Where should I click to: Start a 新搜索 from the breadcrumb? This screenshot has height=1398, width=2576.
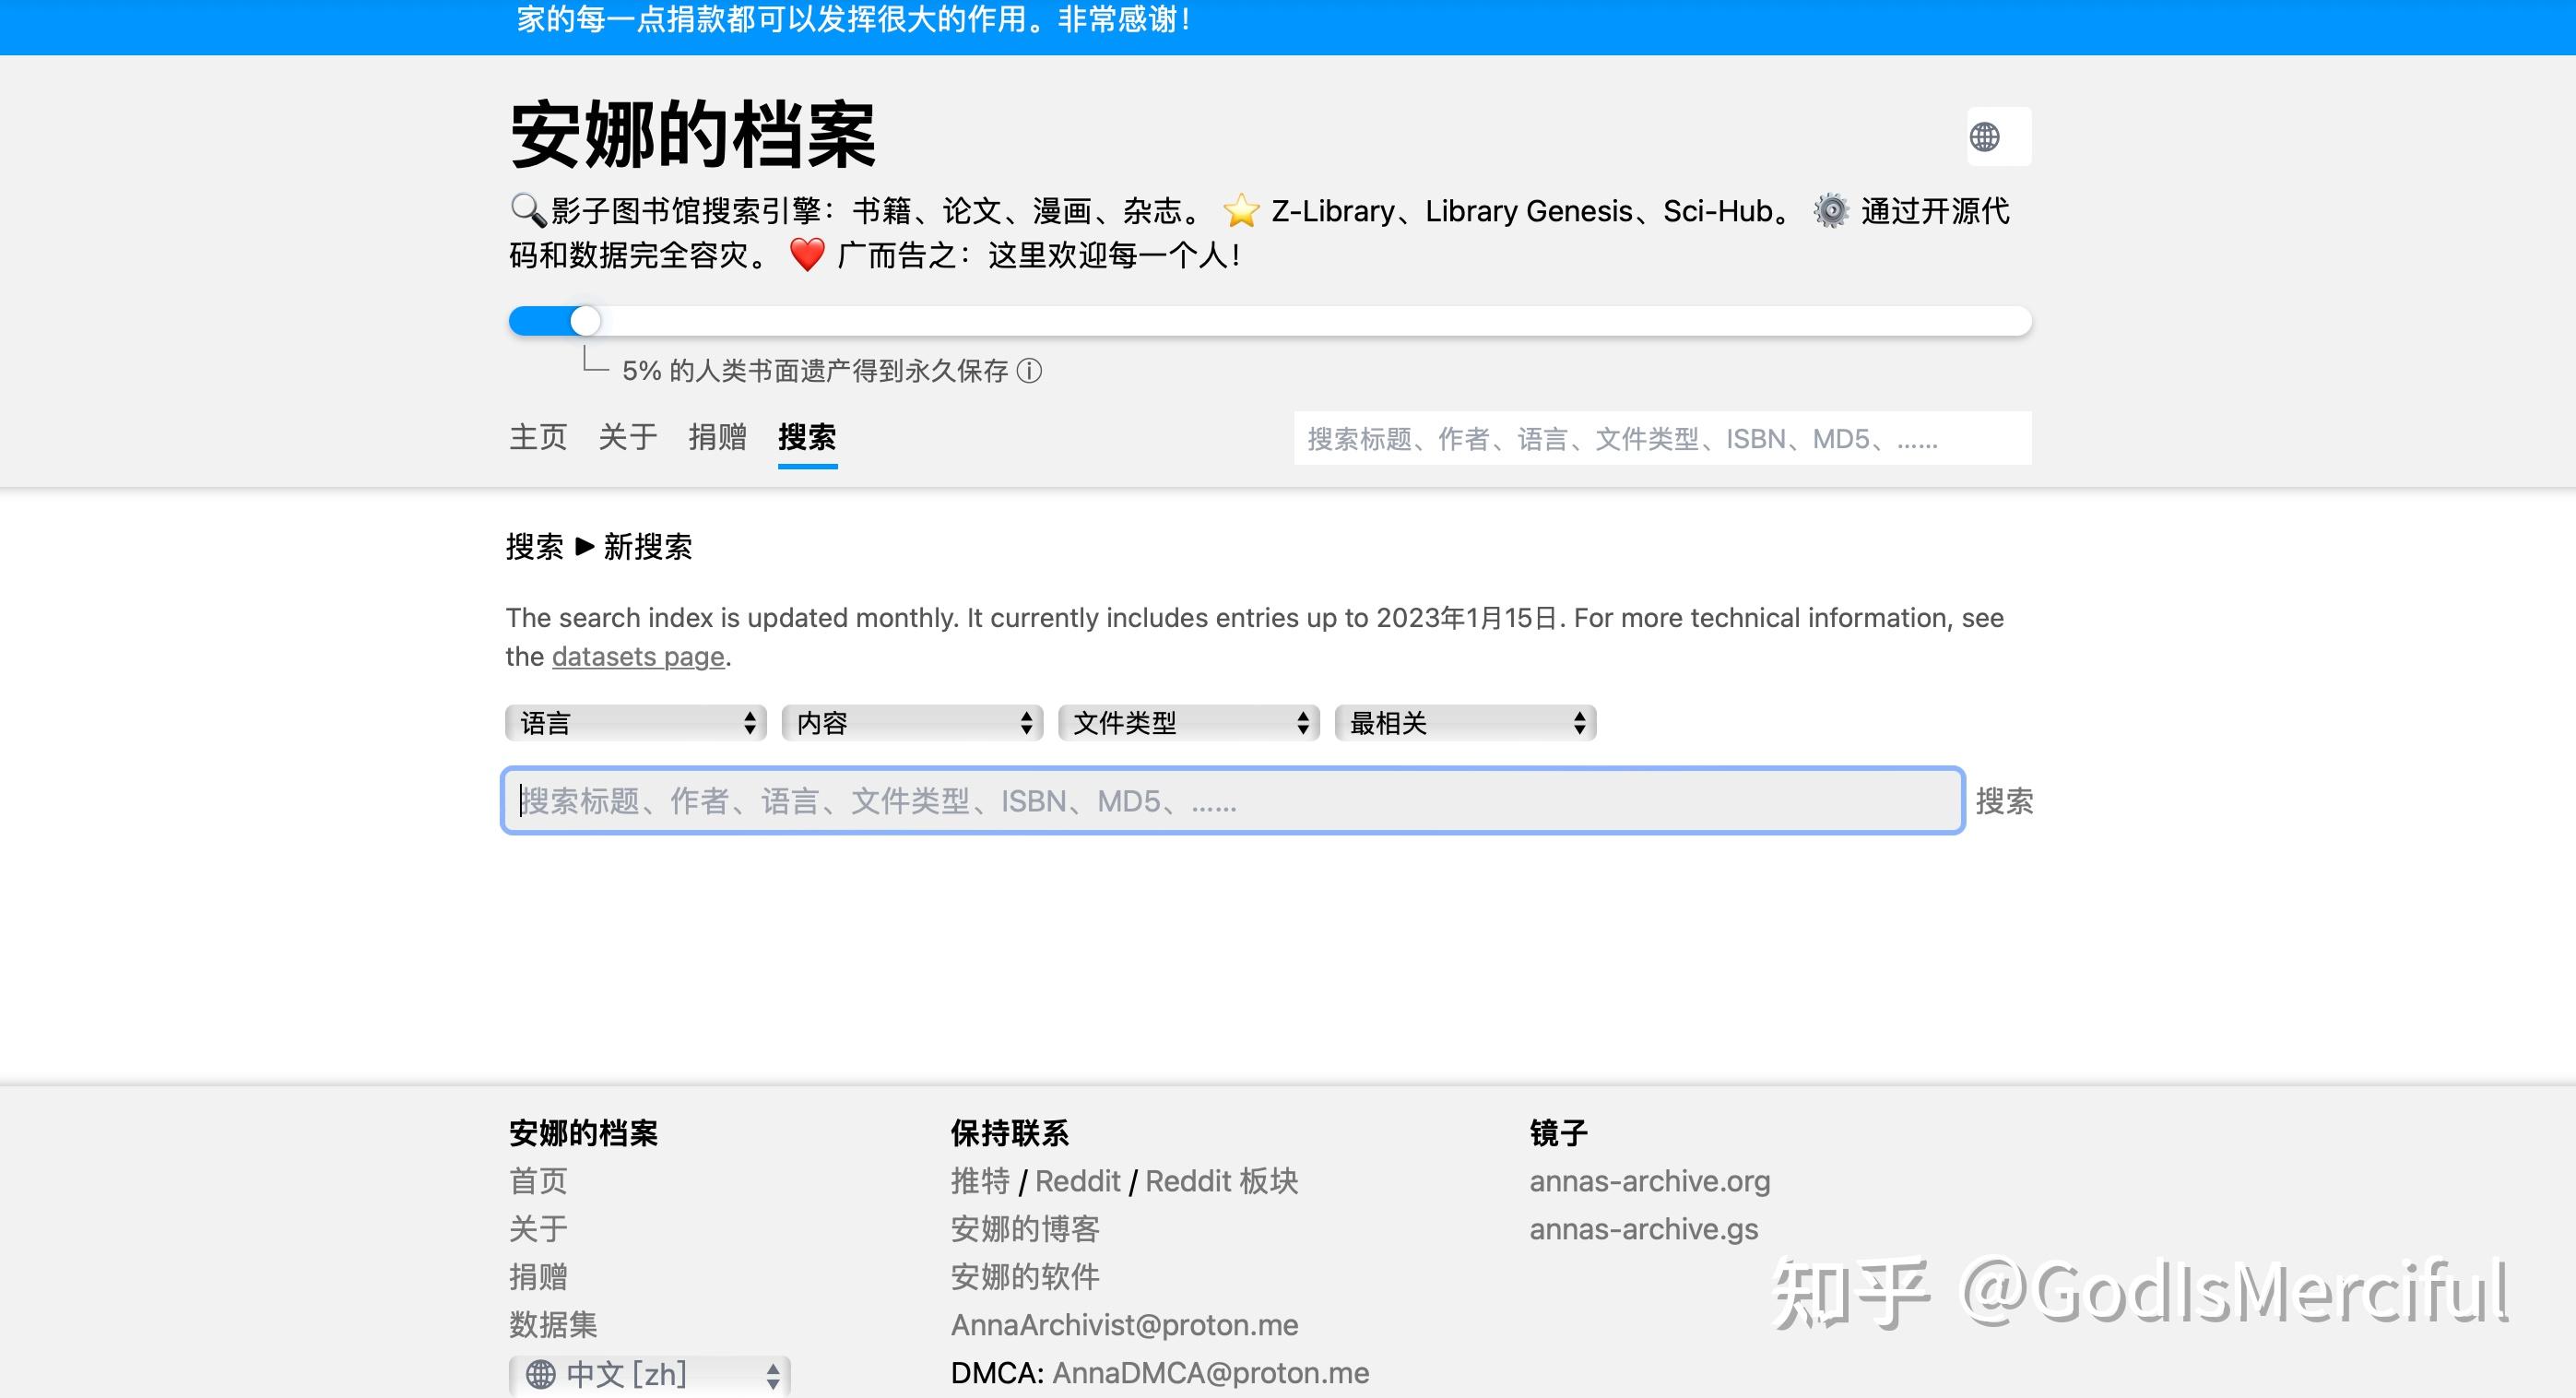646,547
